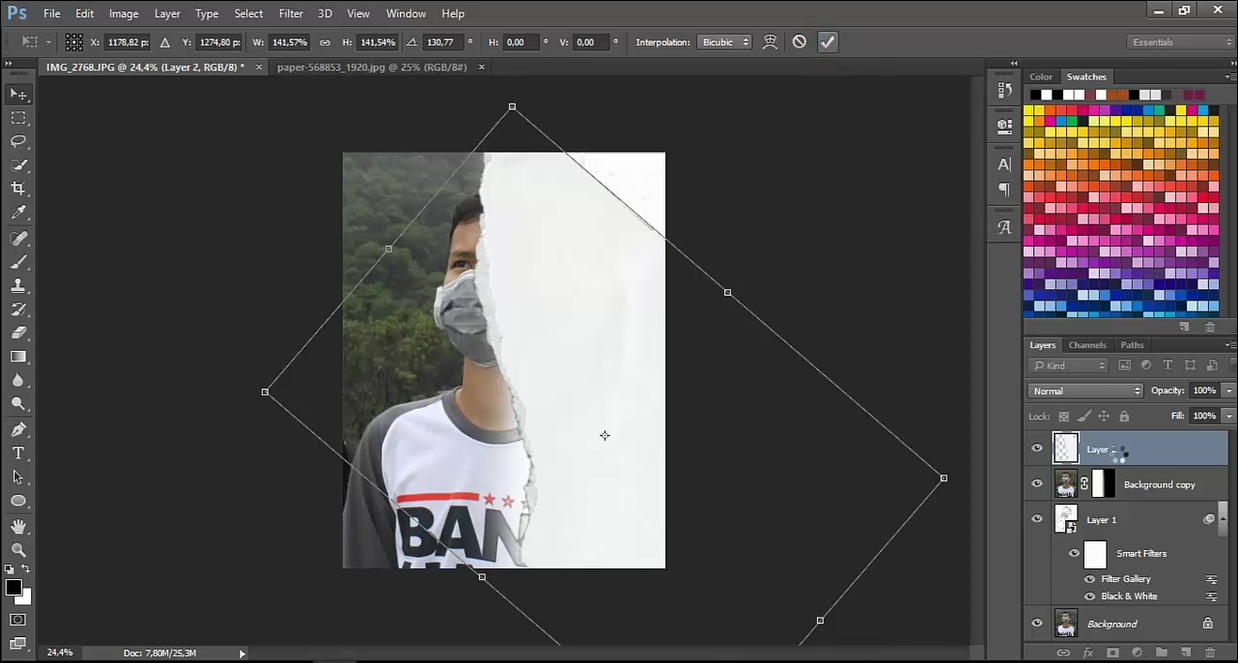The width and height of the screenshot is (1238, 663).
Task: Hide the Background layer
Action: pos(1037,624)
